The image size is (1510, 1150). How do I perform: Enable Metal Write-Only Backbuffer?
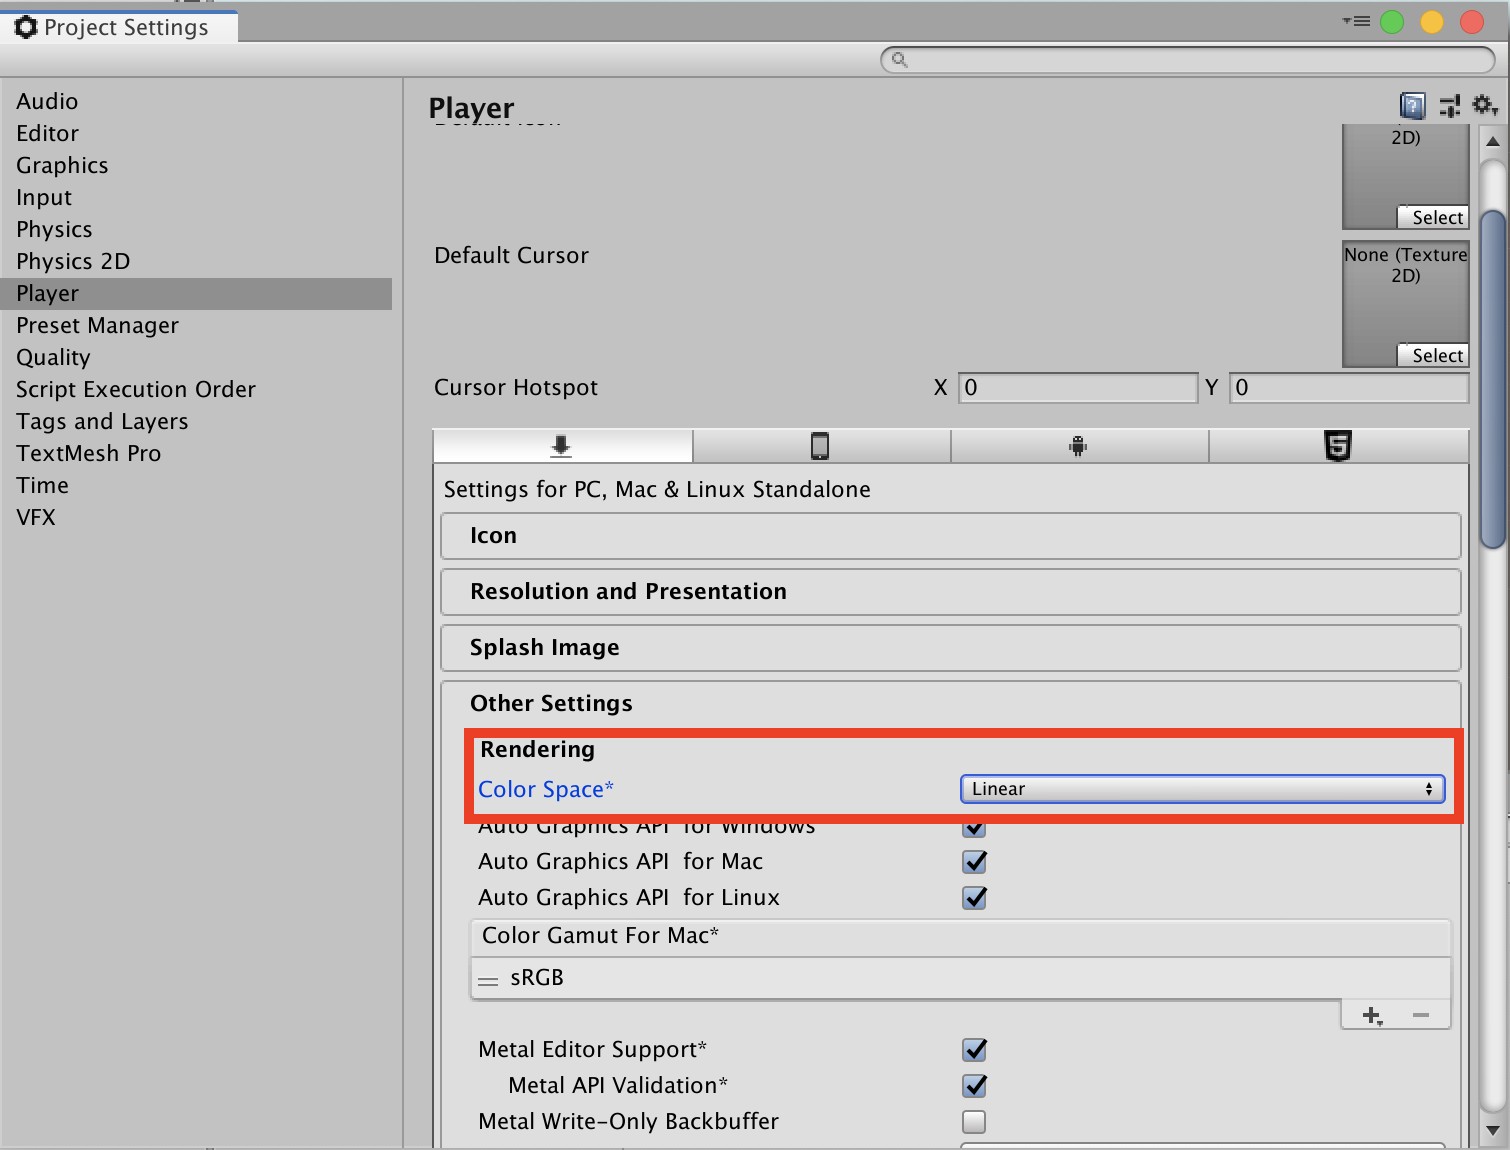click(x=974, y=1122)
